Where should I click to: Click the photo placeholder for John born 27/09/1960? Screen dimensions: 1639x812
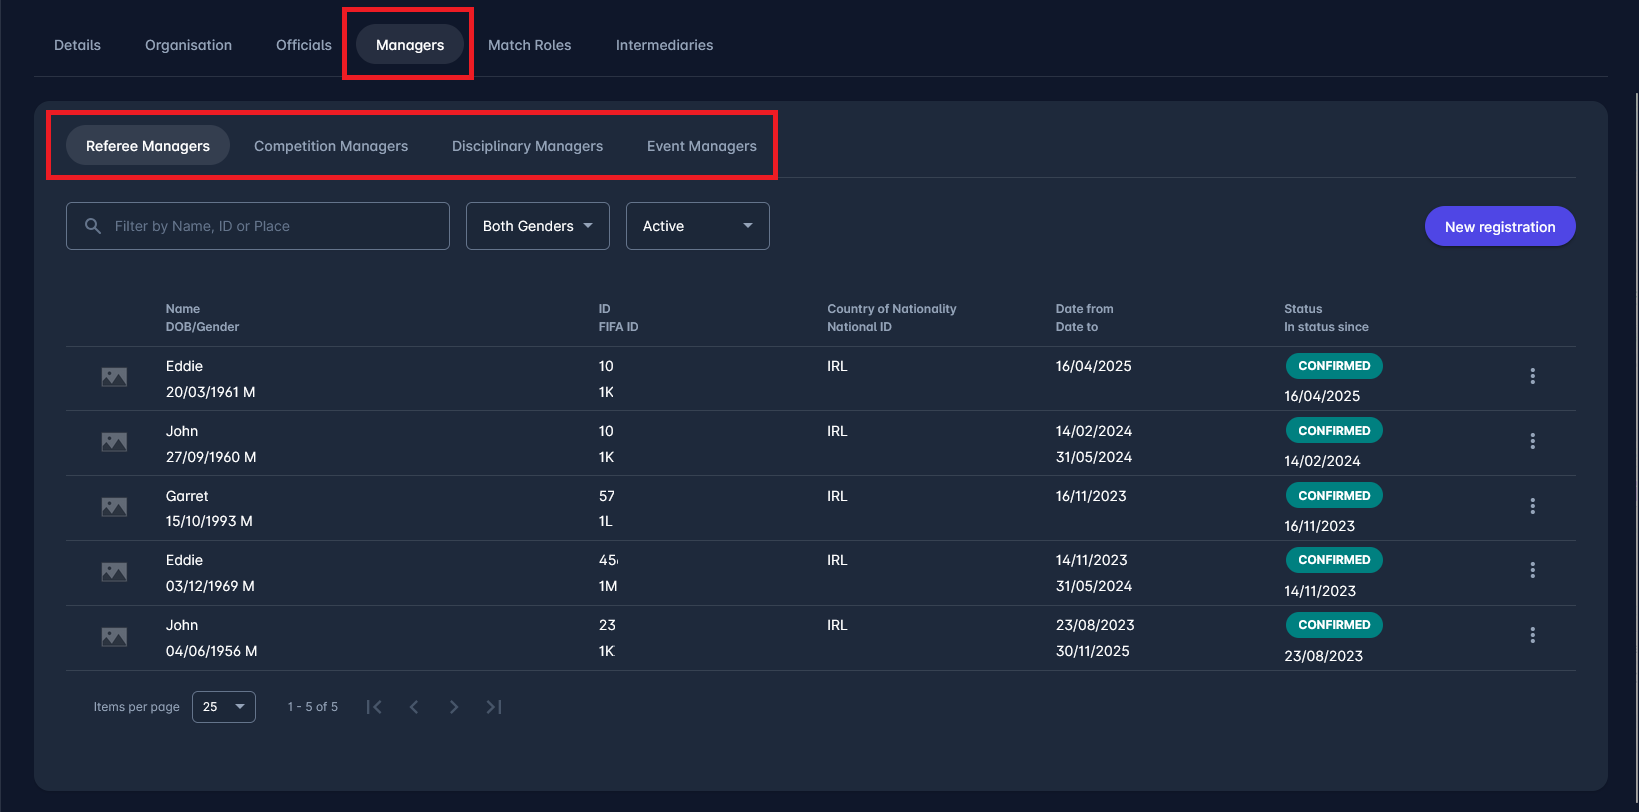[x=114, y=442]
